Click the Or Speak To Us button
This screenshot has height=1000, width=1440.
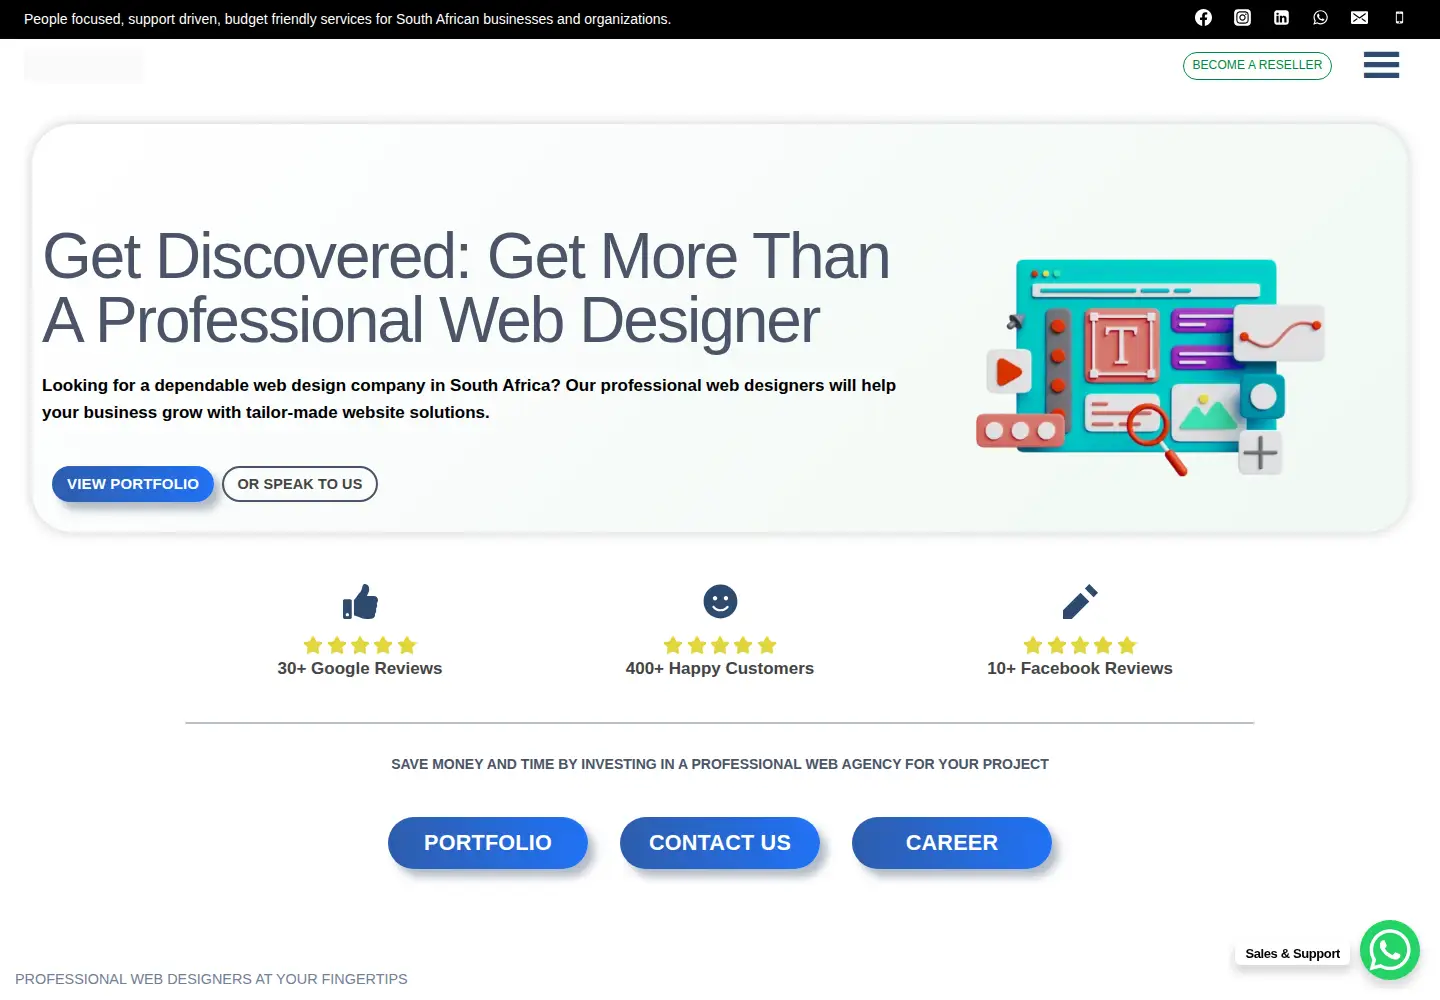click(x=300, y=484)
